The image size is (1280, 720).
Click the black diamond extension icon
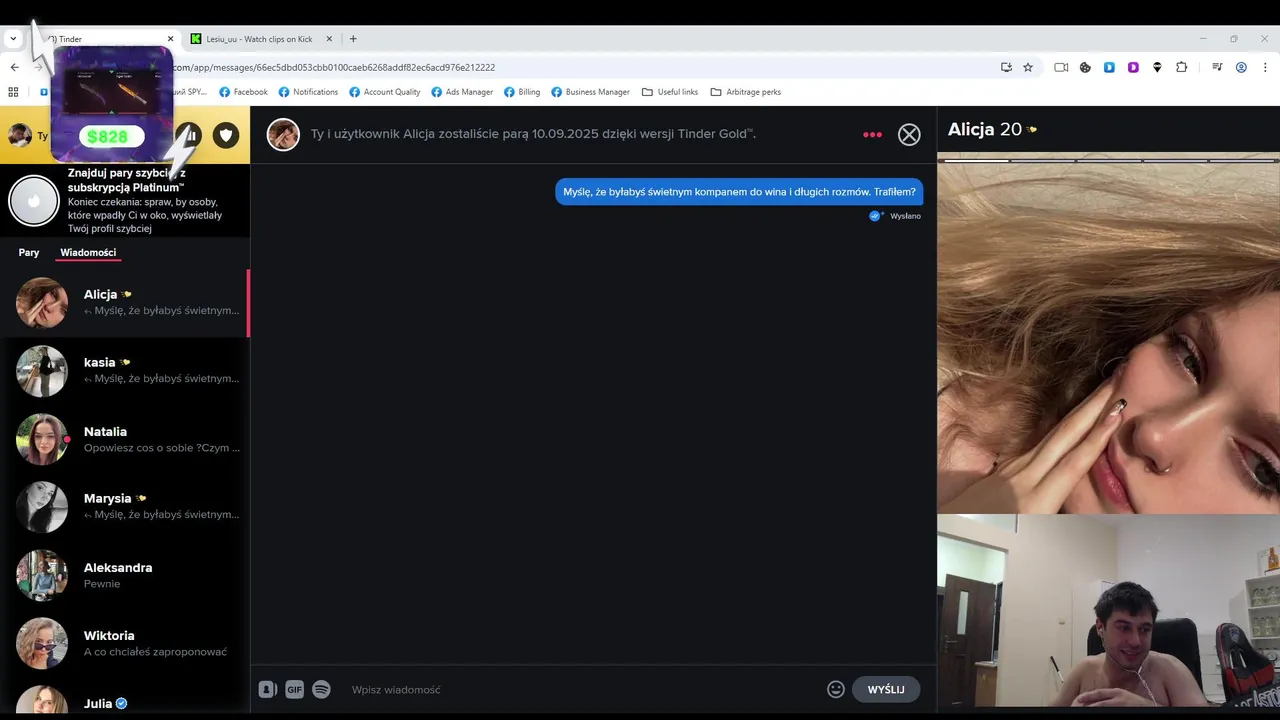[x=1157, y=67]
